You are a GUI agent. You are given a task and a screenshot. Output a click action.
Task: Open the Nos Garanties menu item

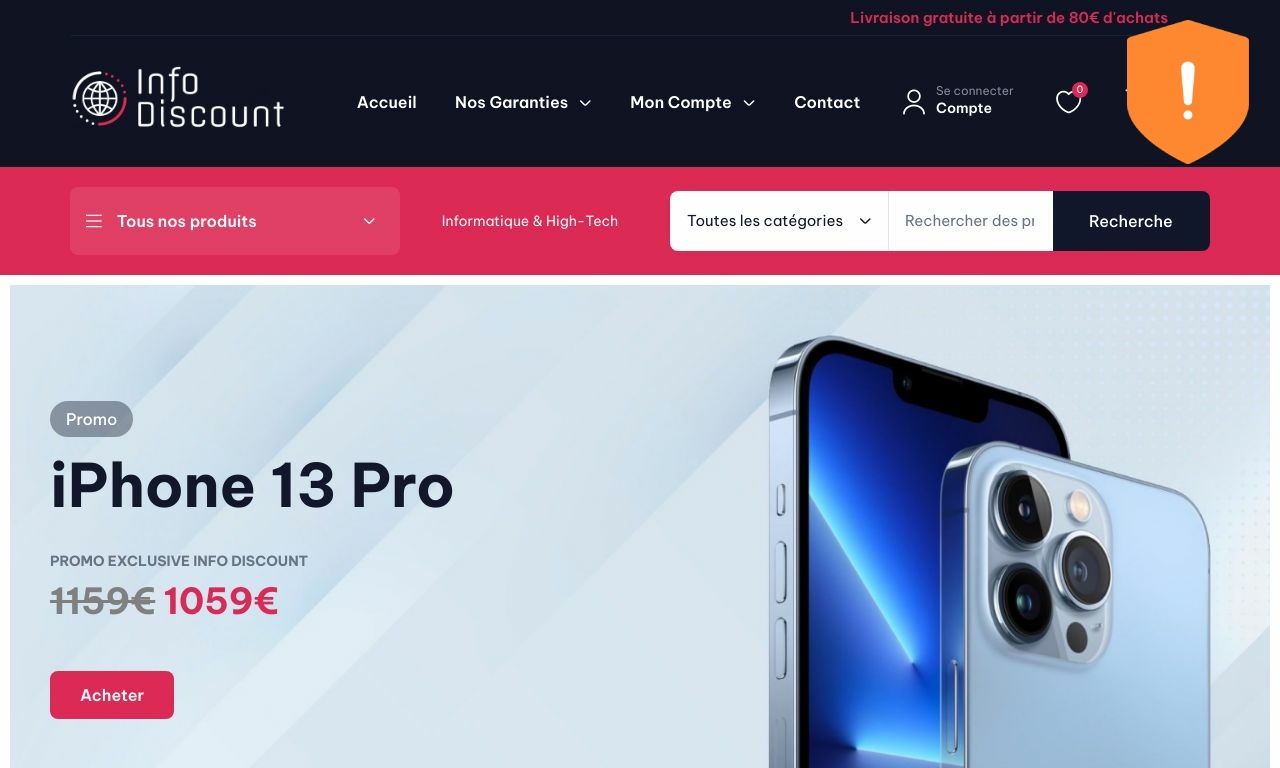[x=511, y=102]
